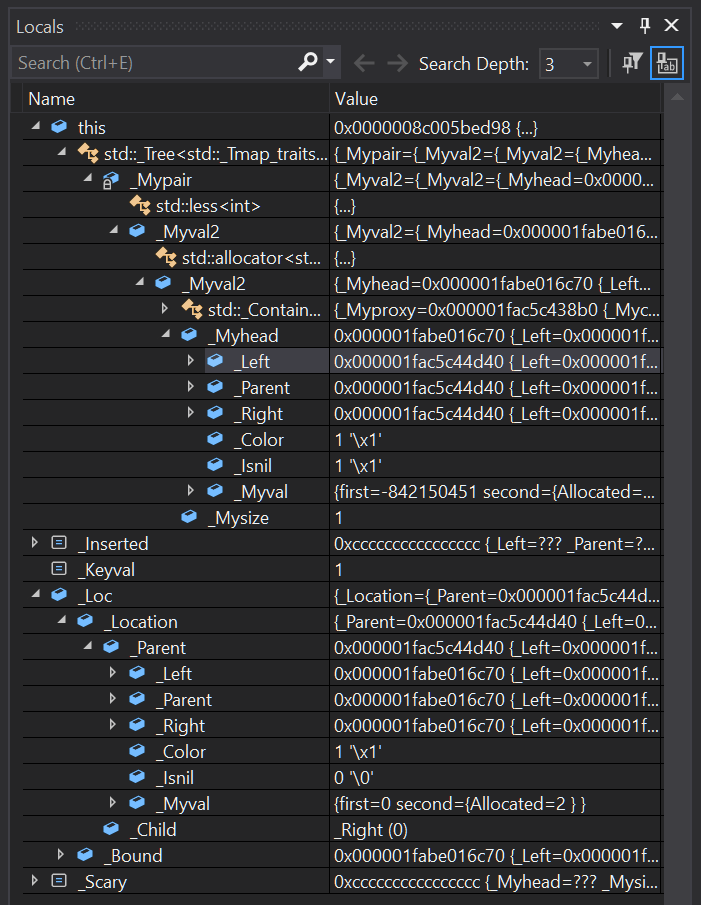701x905 pixels.
Task: Toggle the pinned-items filter icon
Action: click(x=632, y=62)
